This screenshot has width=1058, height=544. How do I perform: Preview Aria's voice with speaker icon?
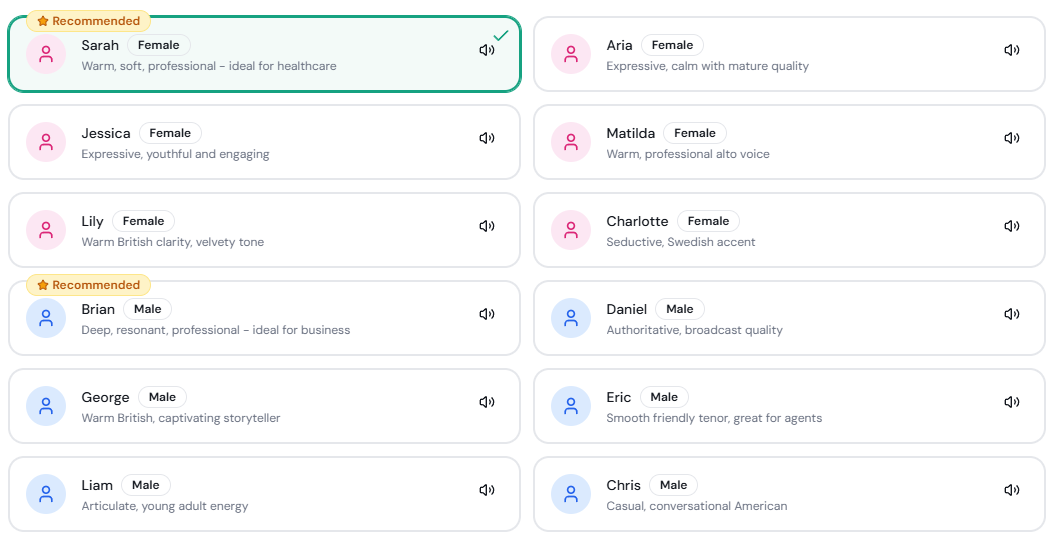(x=1011, y=50)
